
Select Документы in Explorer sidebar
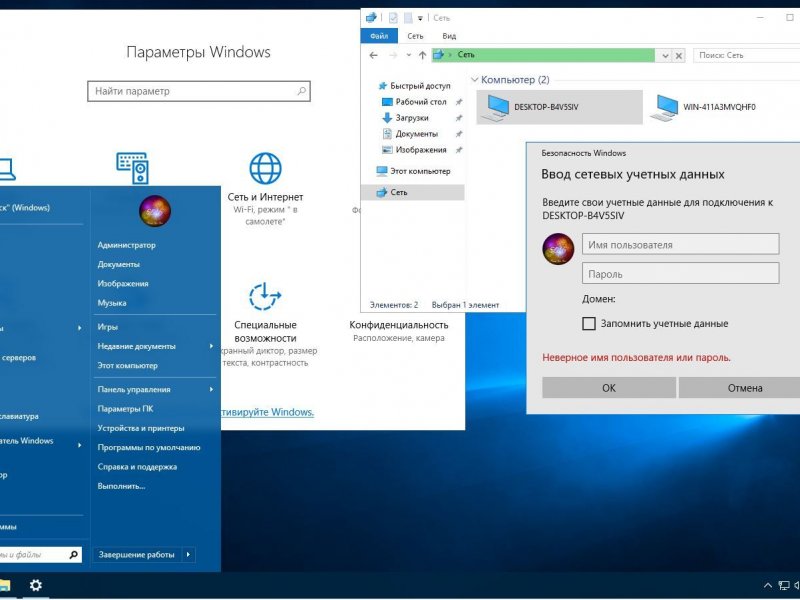pos(416,134)
